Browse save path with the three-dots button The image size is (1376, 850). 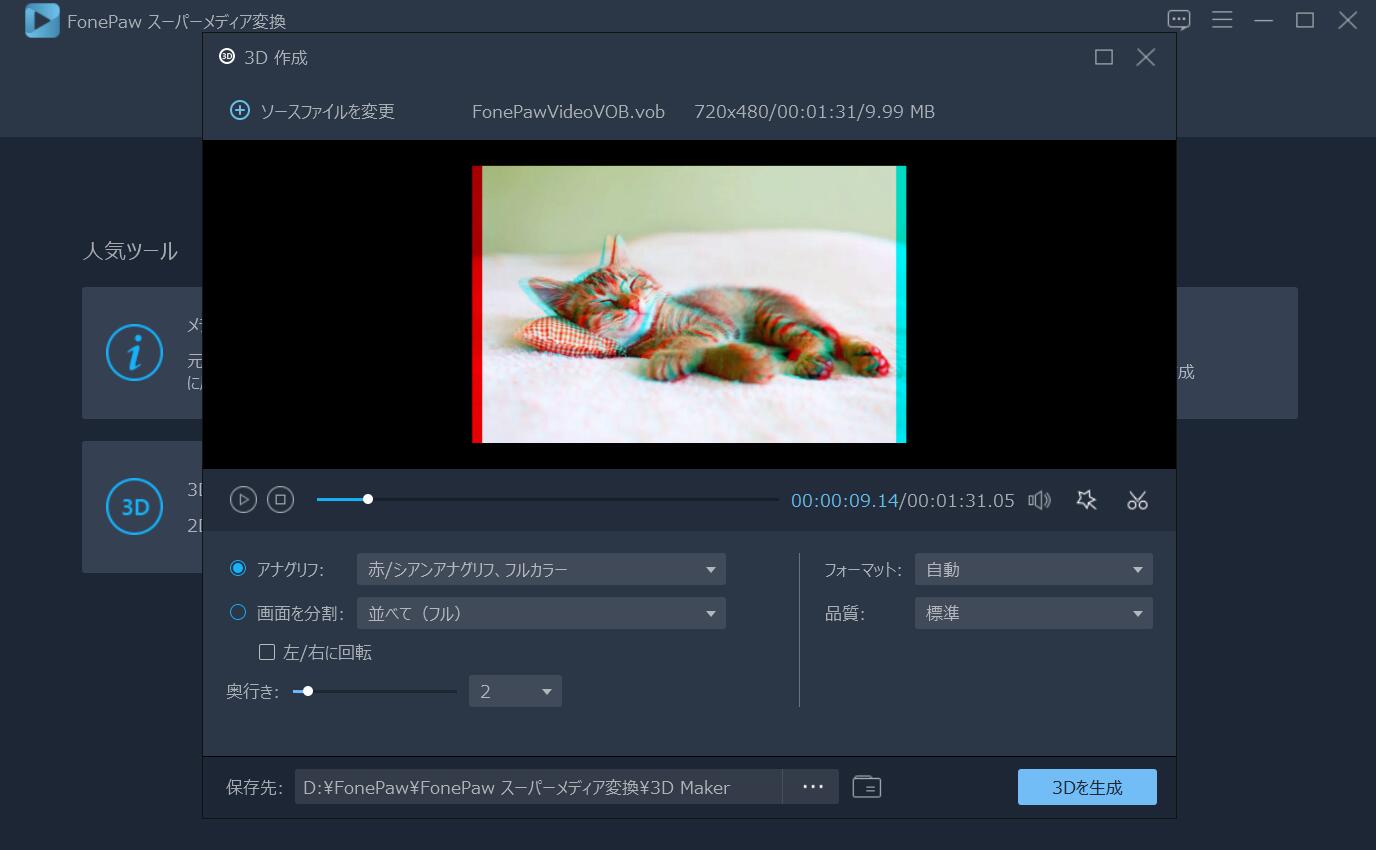pos(811,787)
